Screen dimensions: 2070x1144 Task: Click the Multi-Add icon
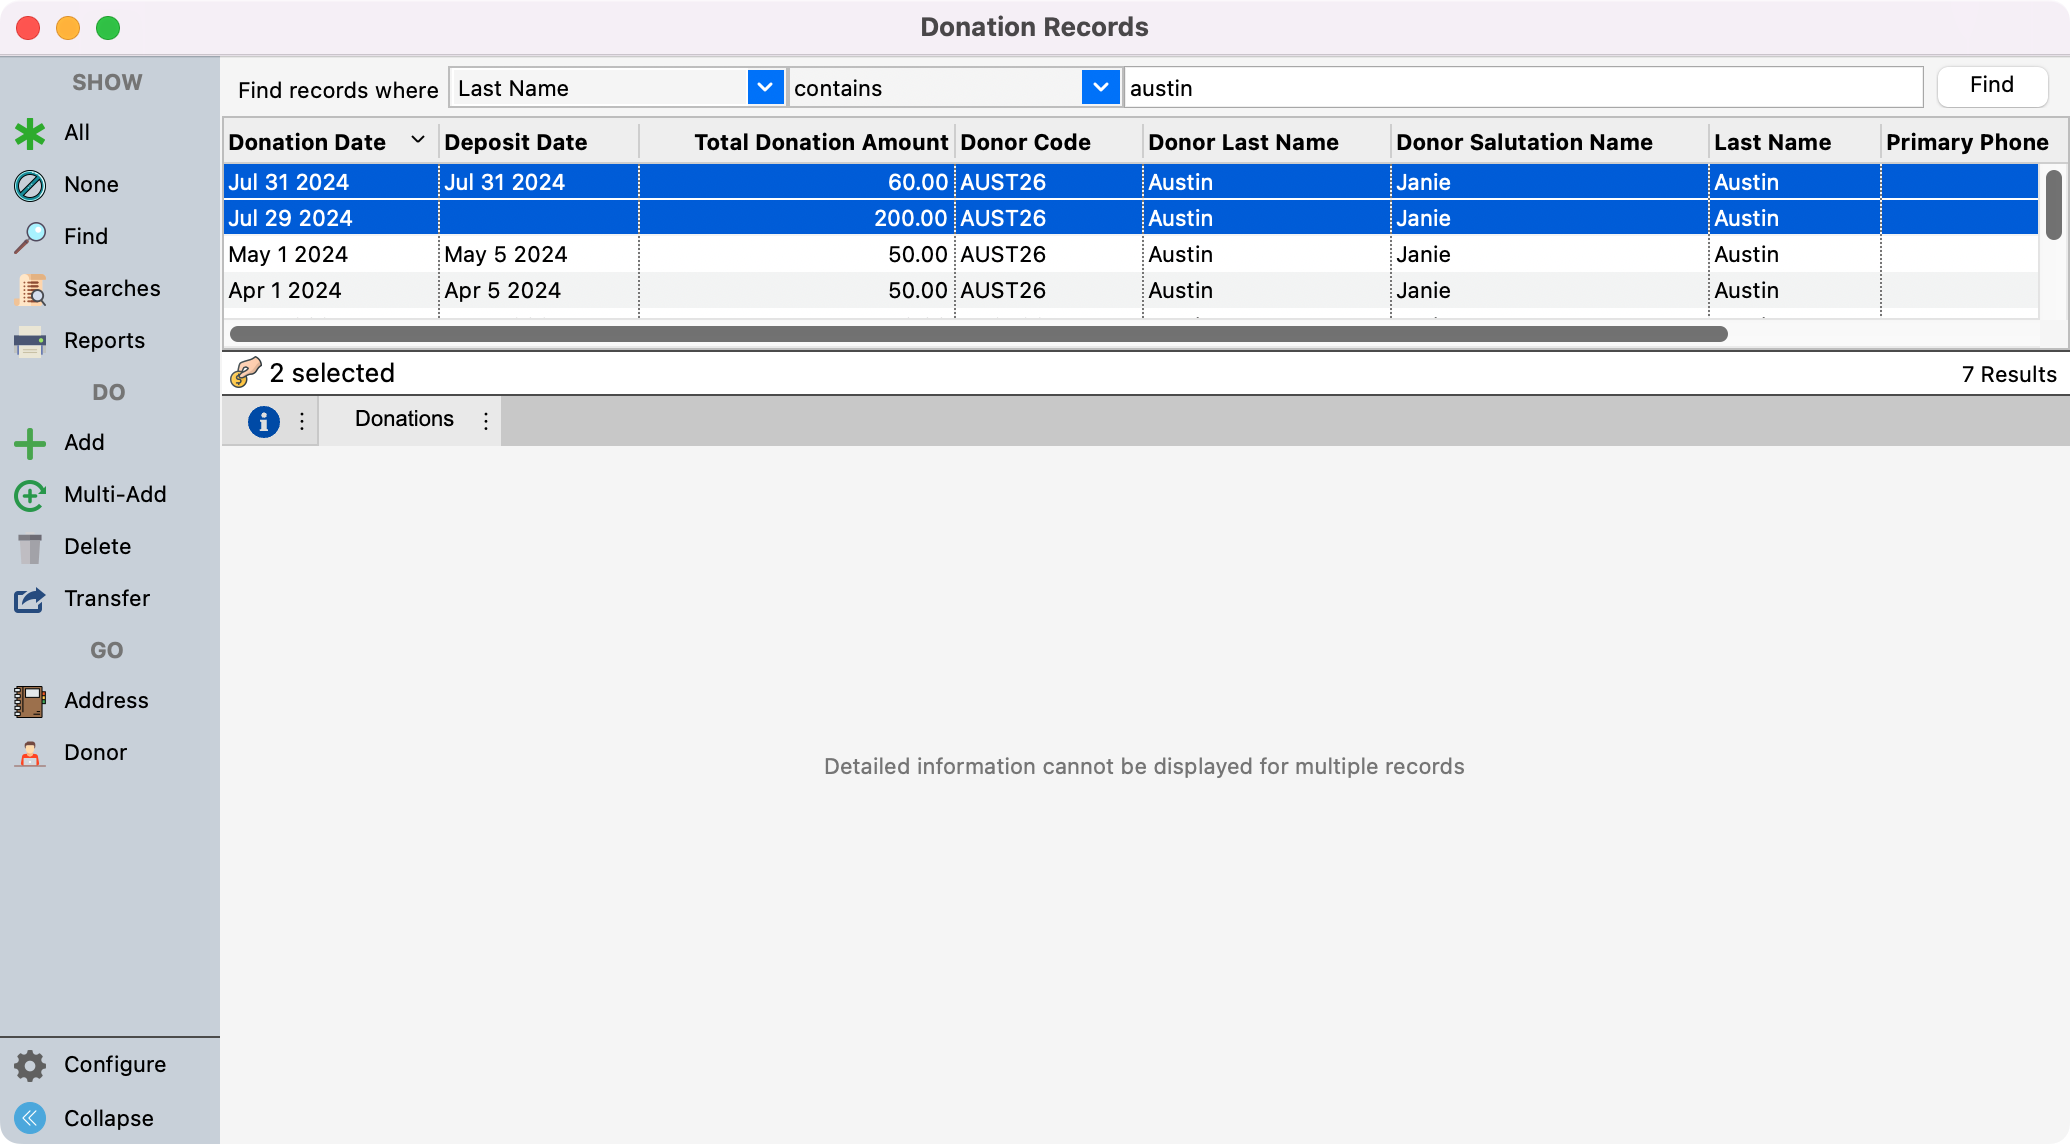(30, 495)
